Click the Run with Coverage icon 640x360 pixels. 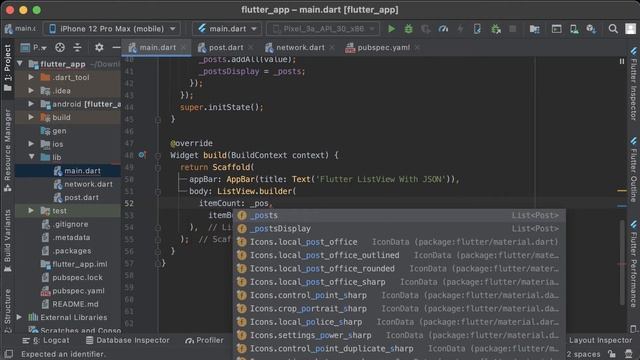(426, 29)
